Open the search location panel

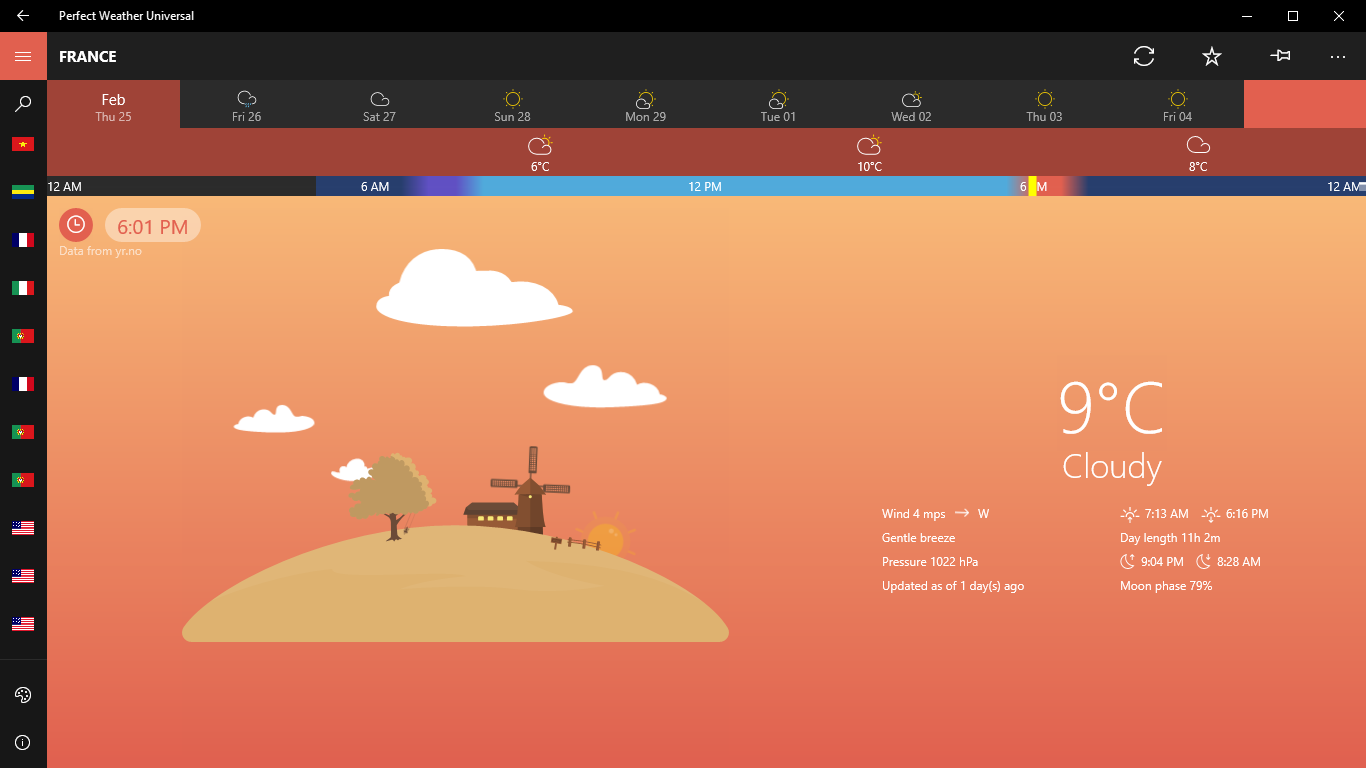pos(23,103)
